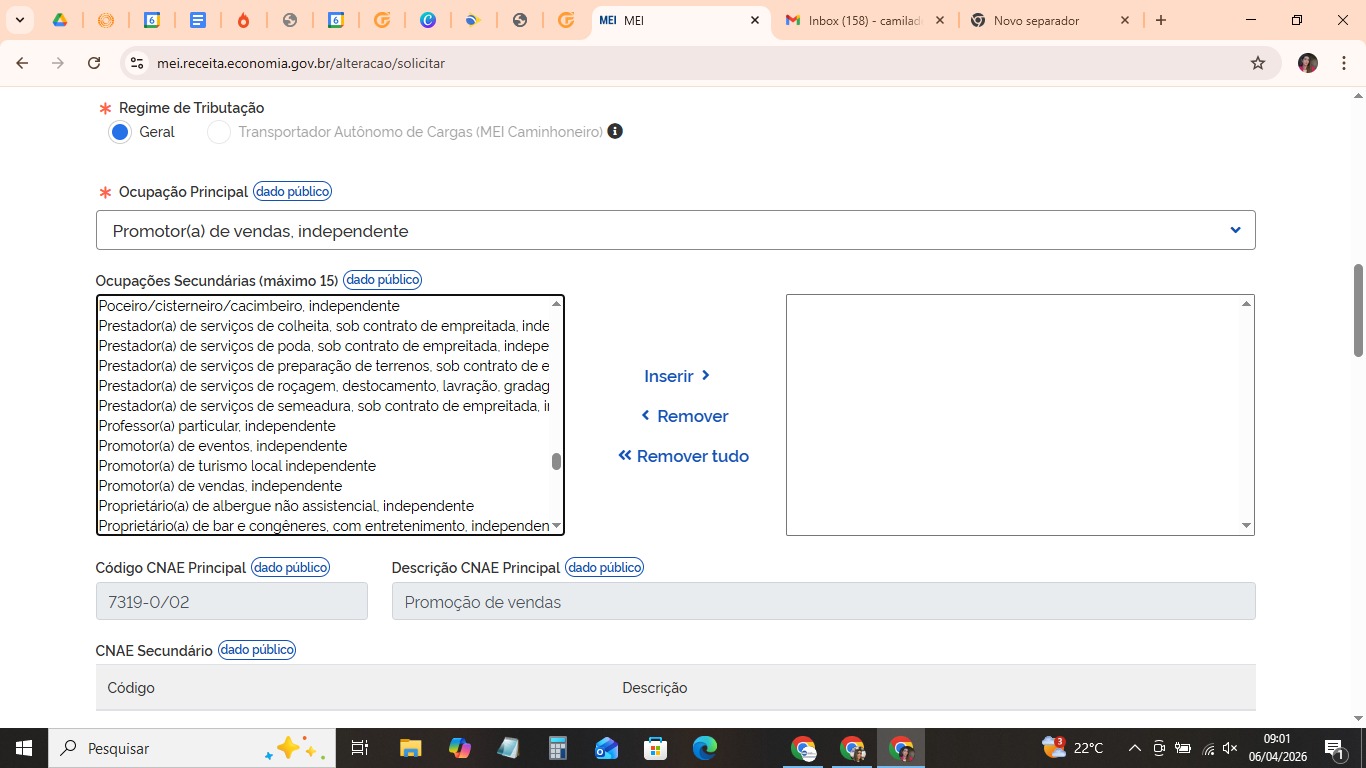1366x768 pixels.
Task: Switch to the MEI tab
Action: click(681, 20)
